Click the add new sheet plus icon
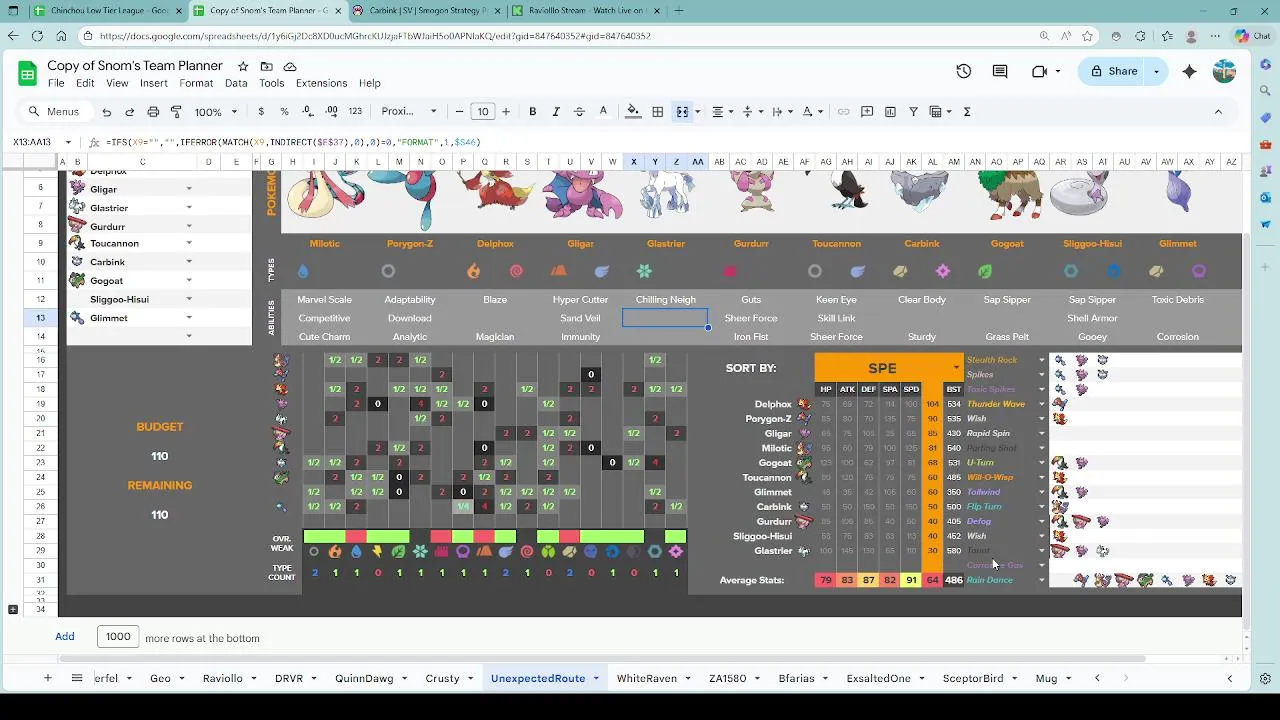The width and height of the screenshot is (1280, 720). point(47,678)
